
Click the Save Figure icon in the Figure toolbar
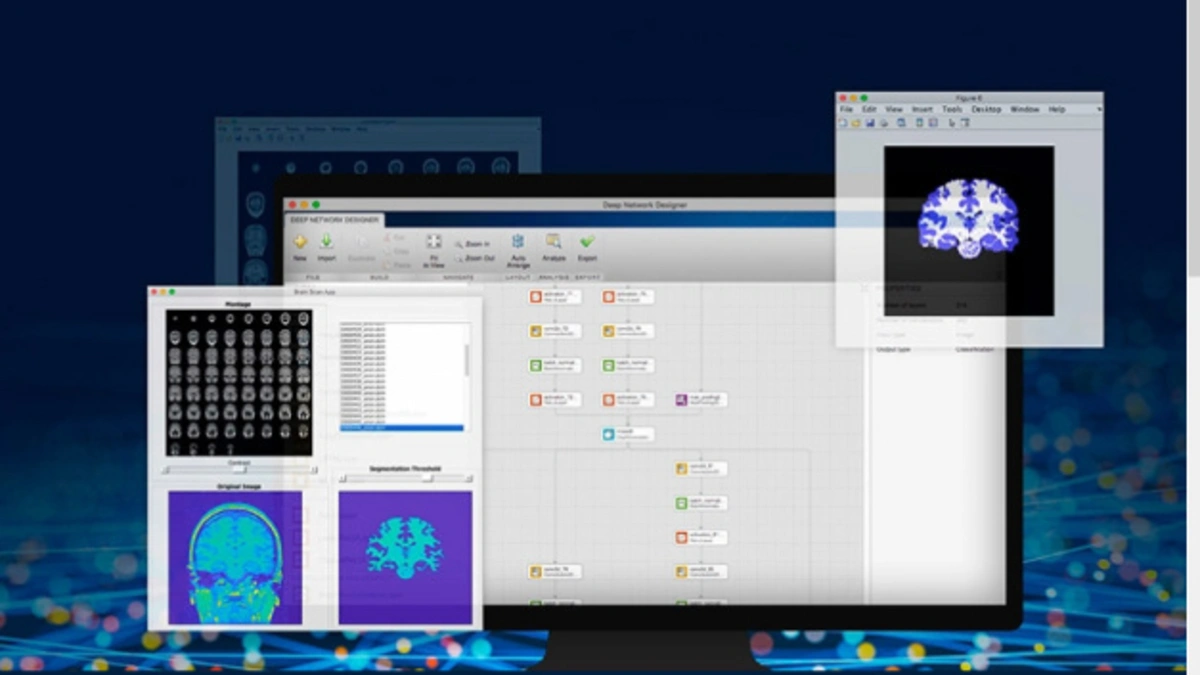point(870,123)
